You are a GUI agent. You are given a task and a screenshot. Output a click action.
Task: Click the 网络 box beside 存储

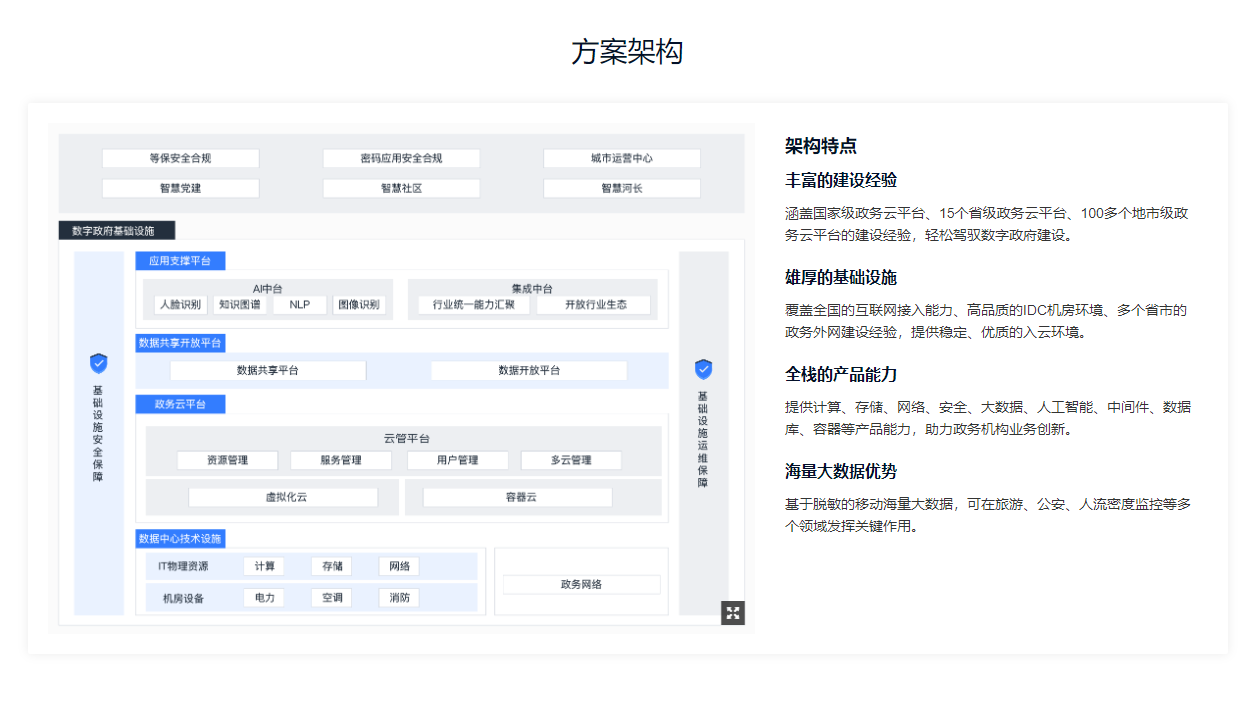point(399,566)
